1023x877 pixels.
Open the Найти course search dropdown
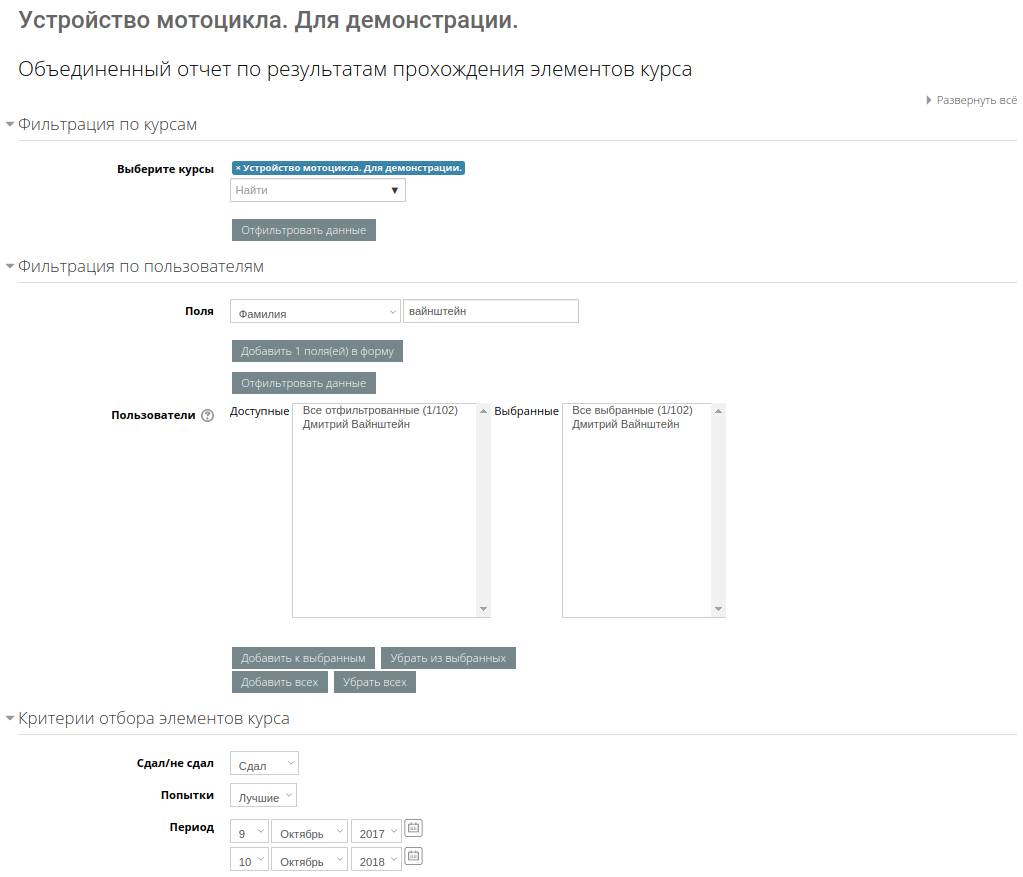318,190
